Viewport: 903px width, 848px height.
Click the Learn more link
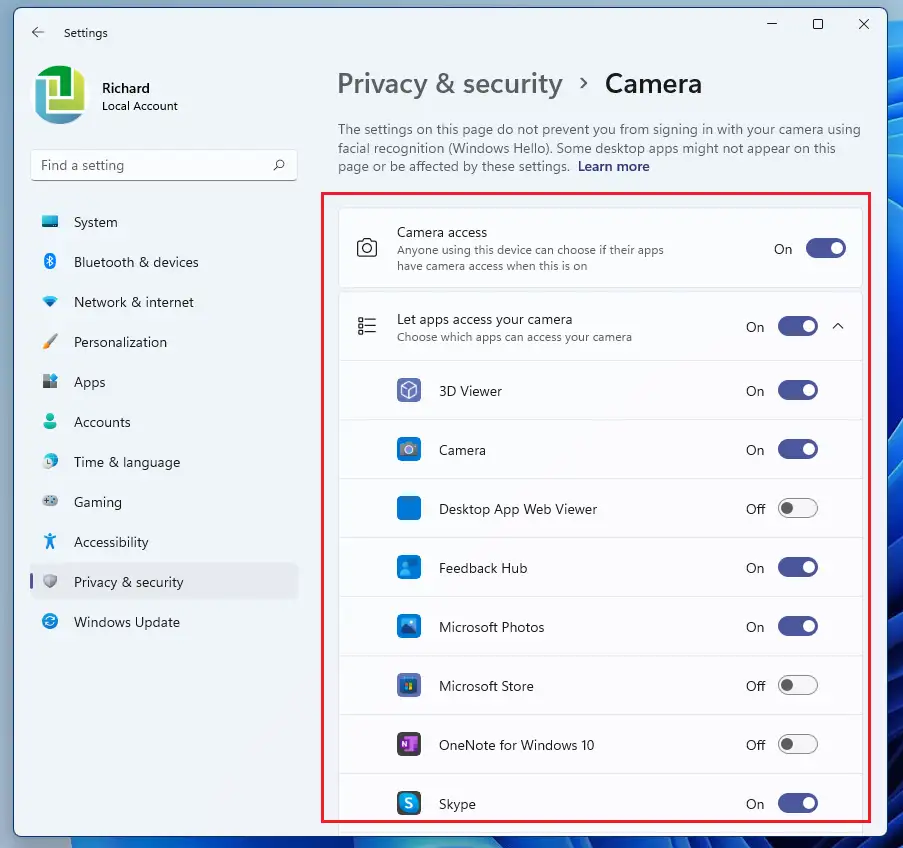pyautogui.click(x=613, y=166)
